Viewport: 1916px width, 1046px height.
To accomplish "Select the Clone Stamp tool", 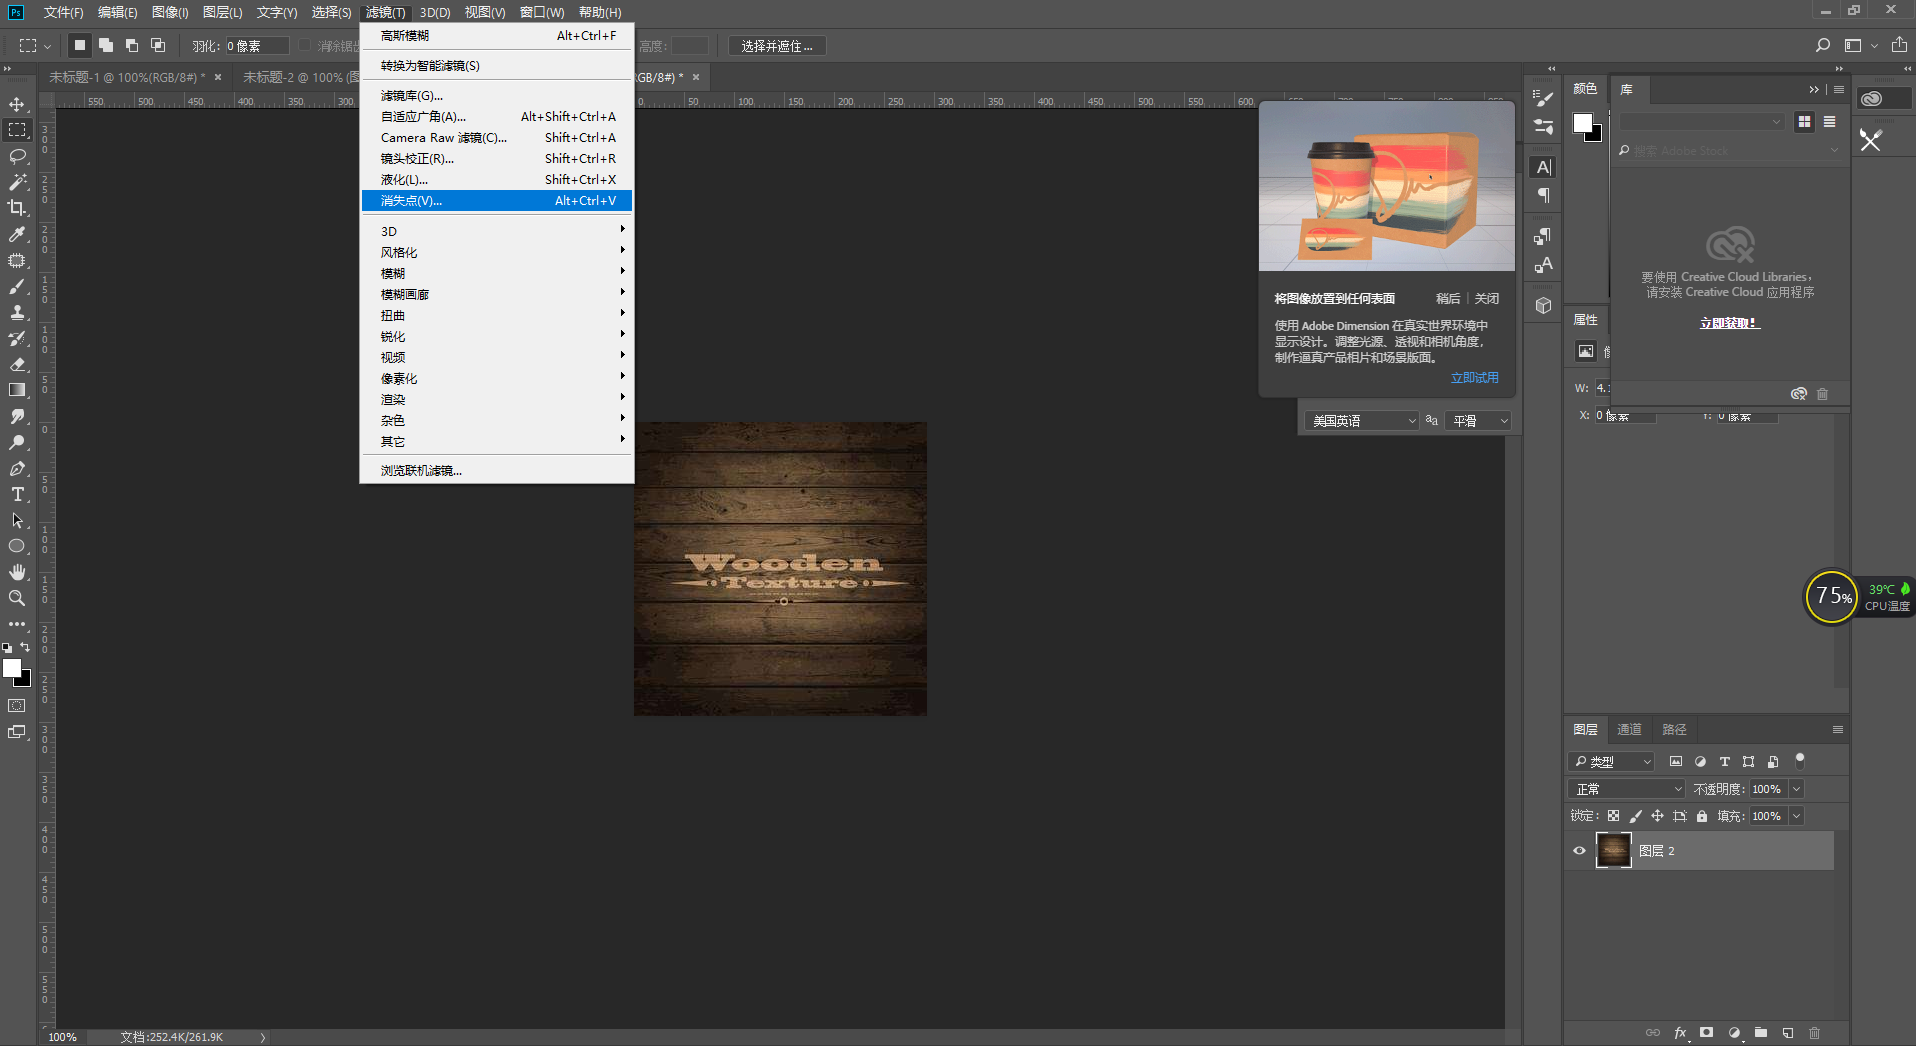I will [17, 312].
